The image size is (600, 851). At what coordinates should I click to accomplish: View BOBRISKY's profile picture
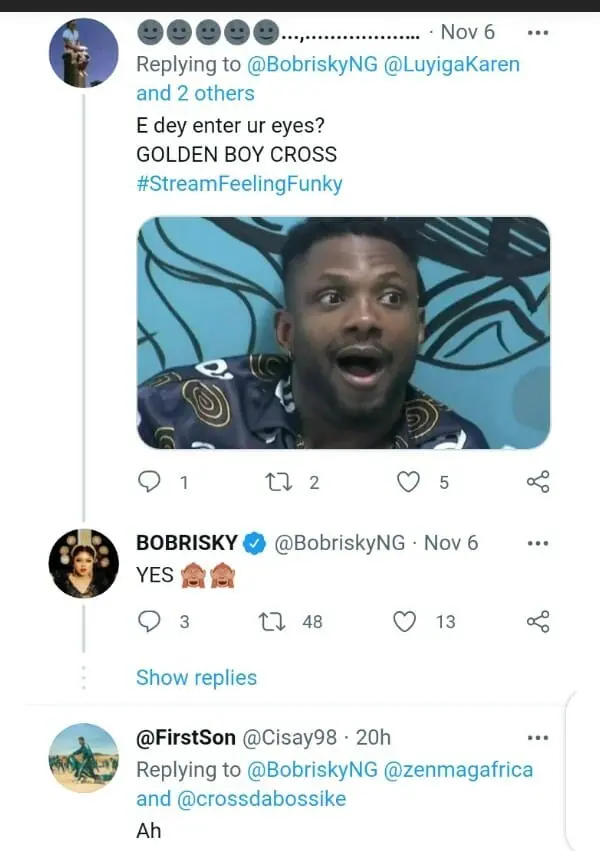coord(84,564)
